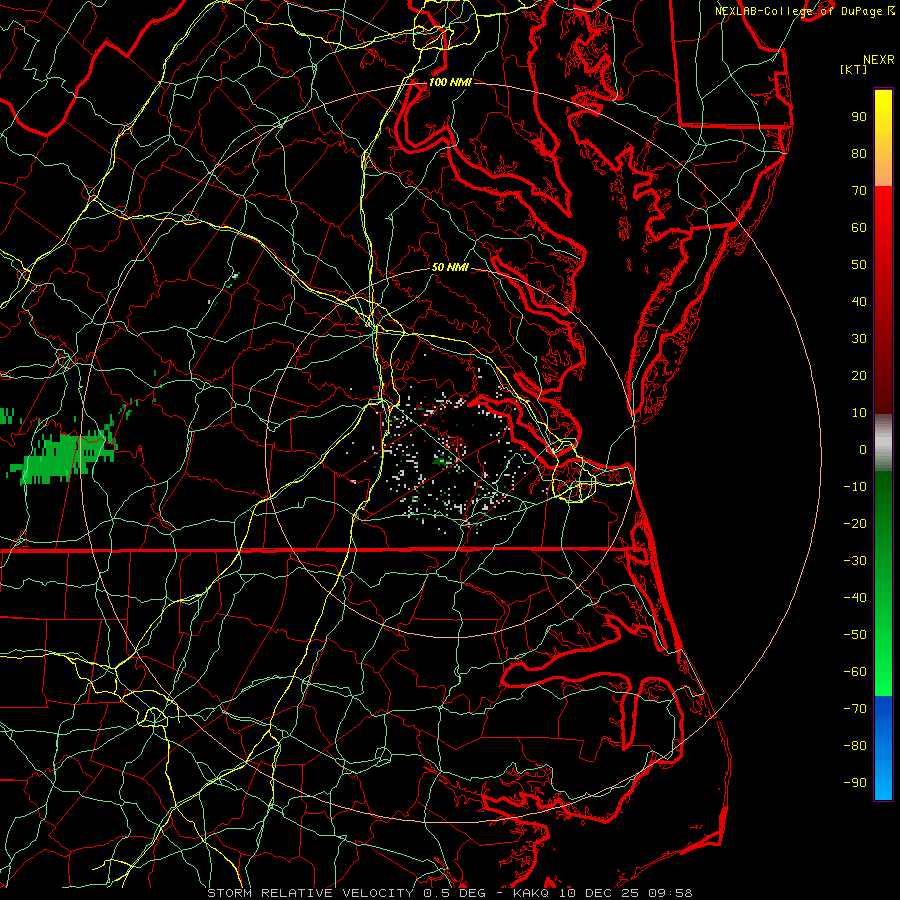900x900 pixels.
Task: Click the NEXR label above the color scale
Action: pyautogui.click(x=879, y=60)
